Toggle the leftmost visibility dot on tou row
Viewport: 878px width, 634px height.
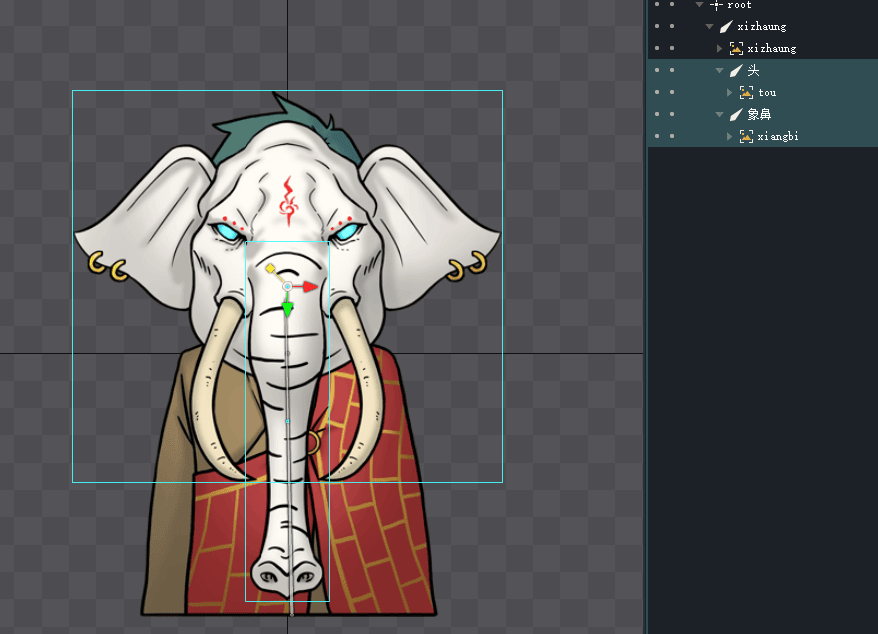pos(656,93)
